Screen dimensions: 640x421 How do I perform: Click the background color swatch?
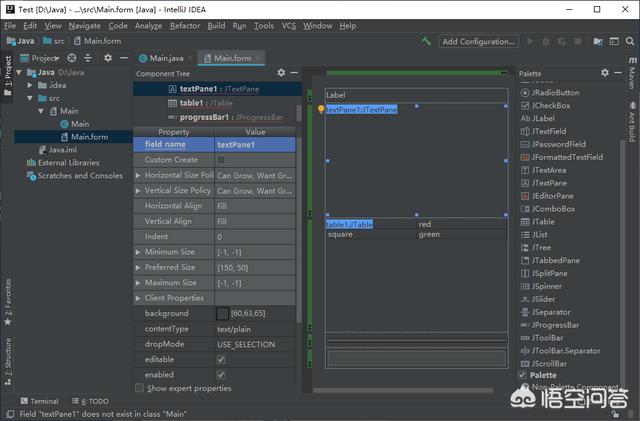(x=222, y=314)
